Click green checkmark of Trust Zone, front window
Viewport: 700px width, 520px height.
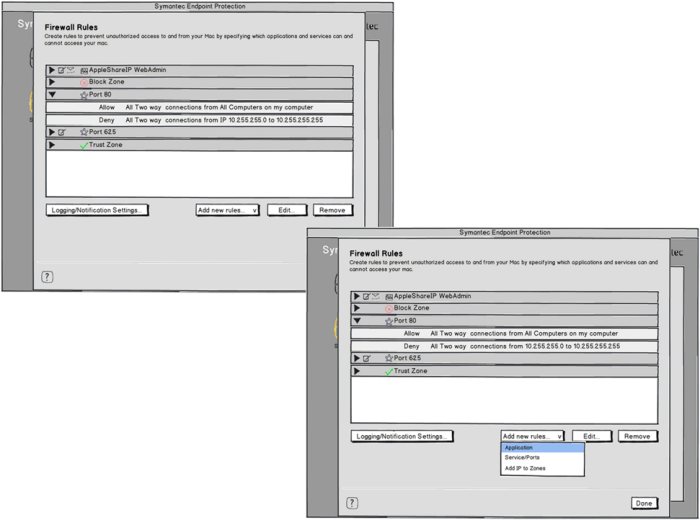click(389, 372)
